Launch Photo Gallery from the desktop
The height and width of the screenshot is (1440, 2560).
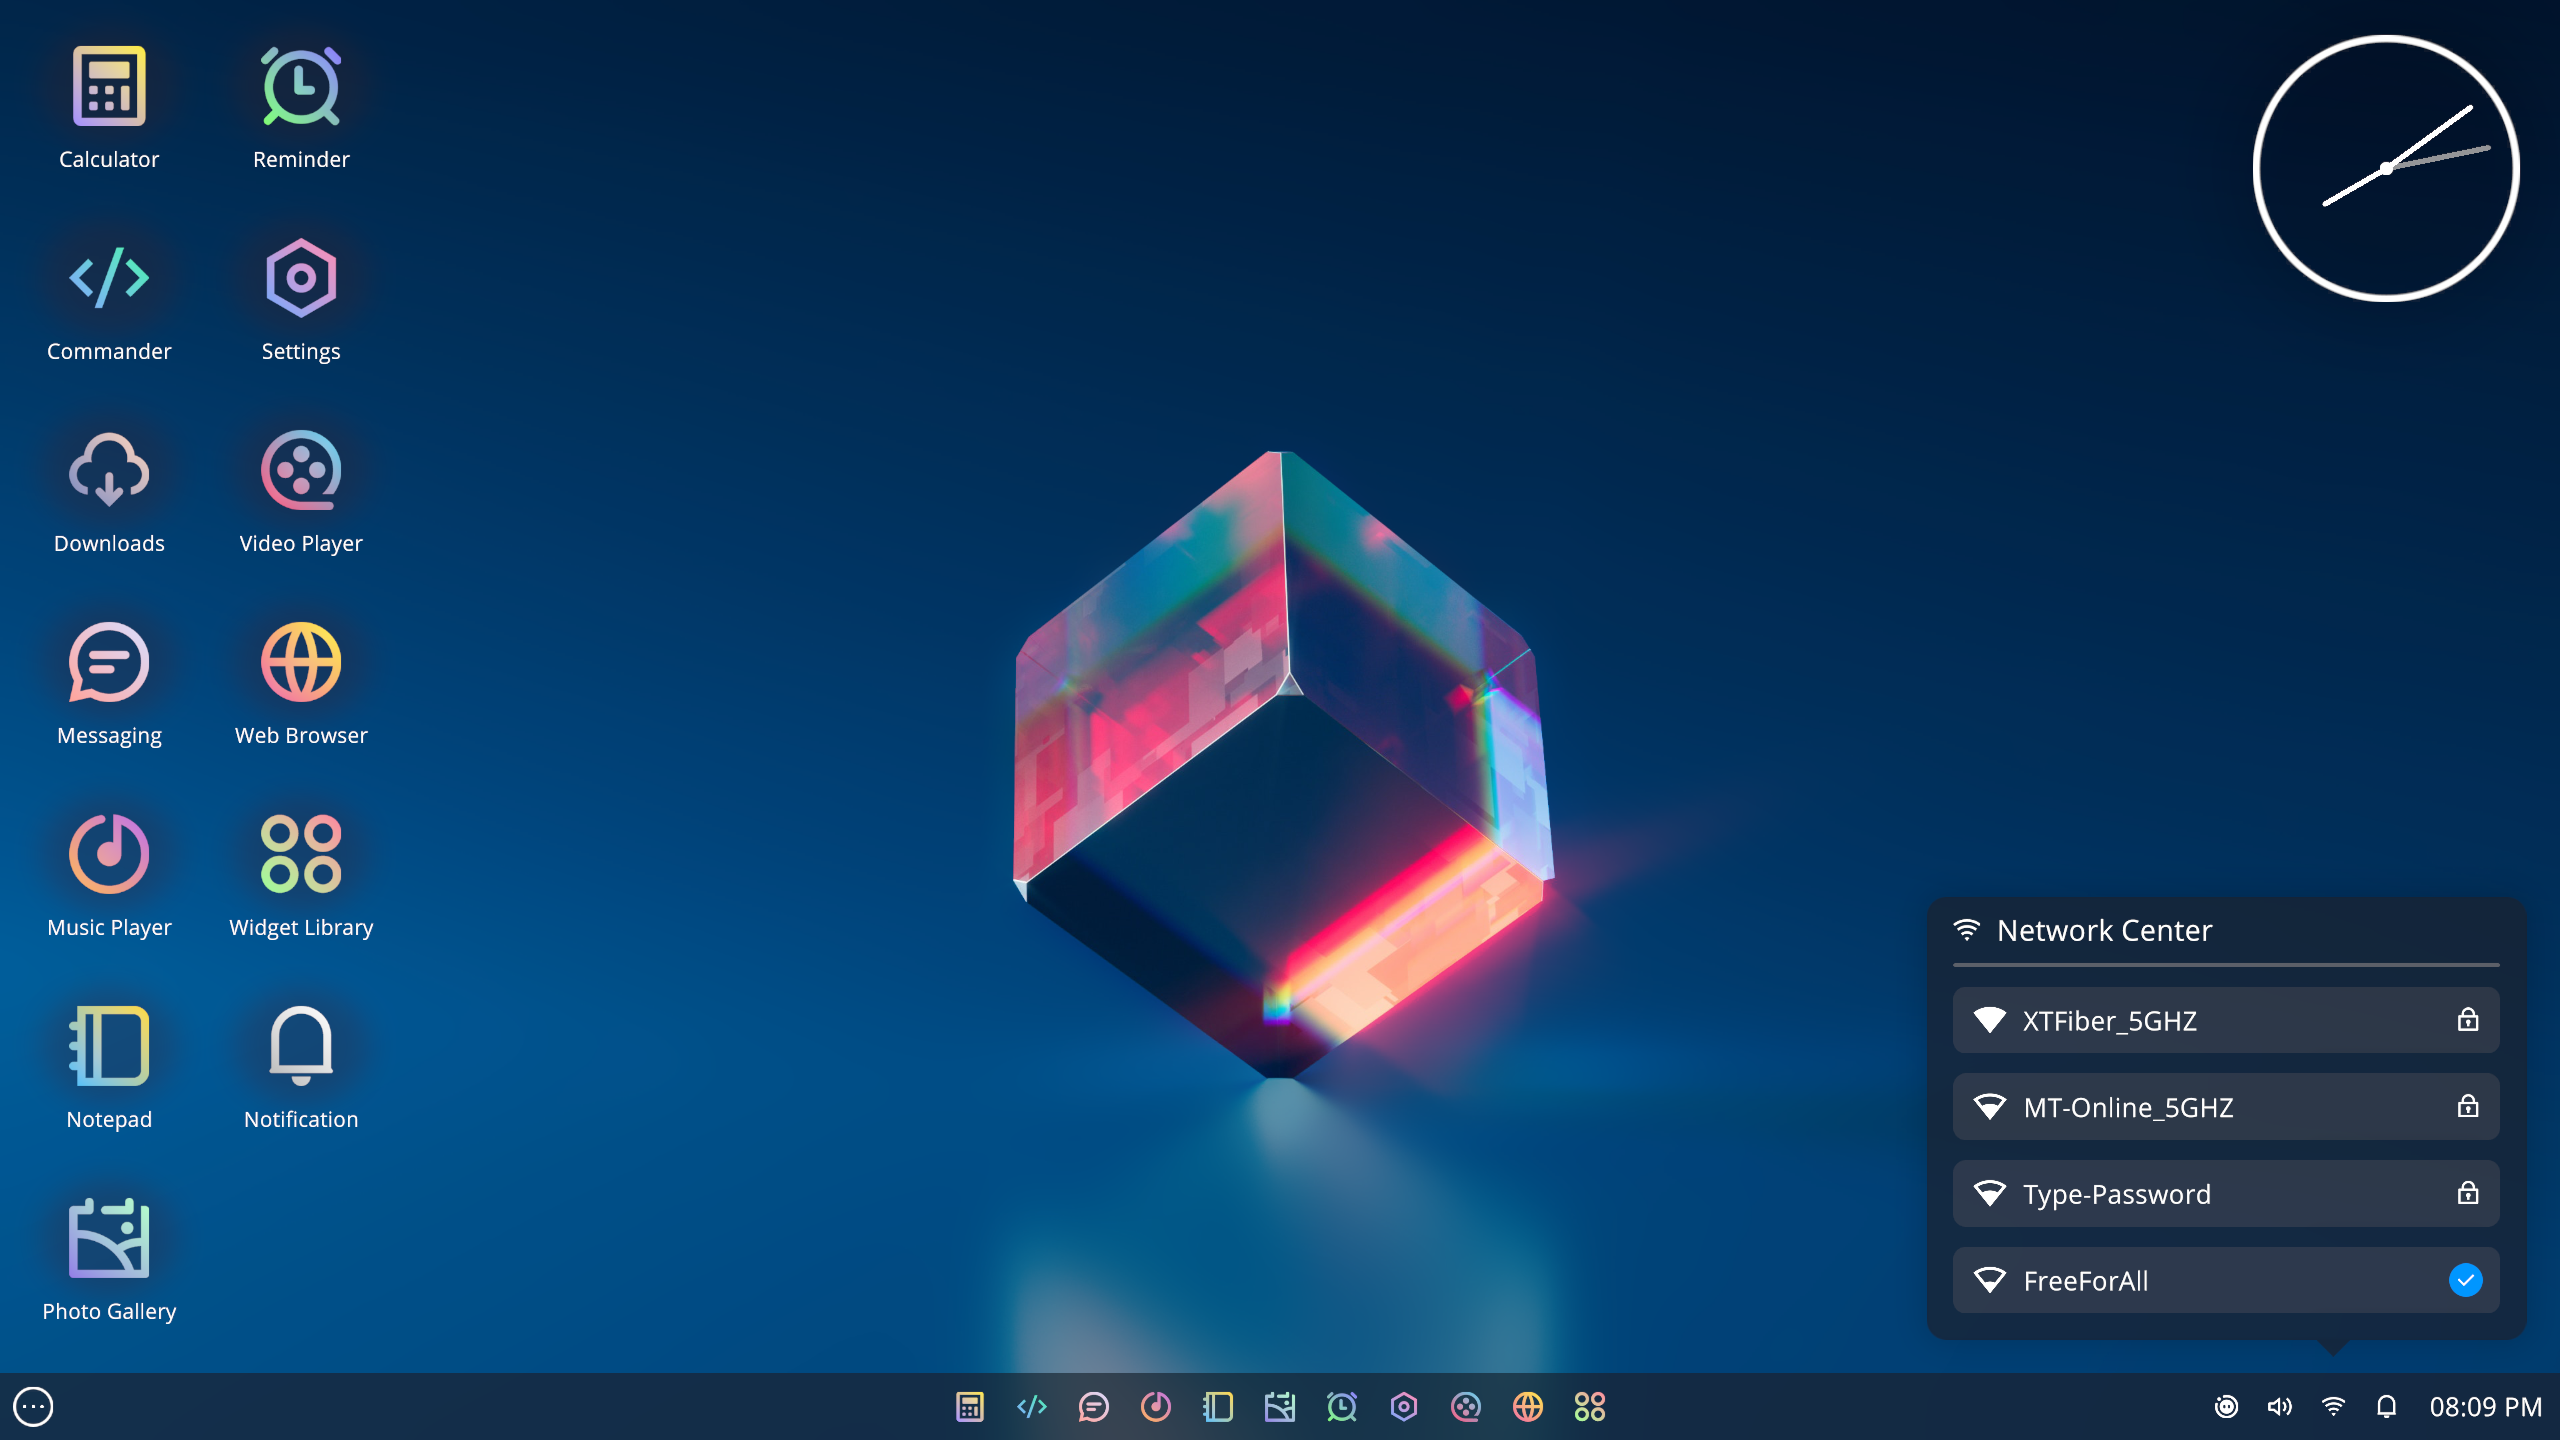(x=109, y=1239)
